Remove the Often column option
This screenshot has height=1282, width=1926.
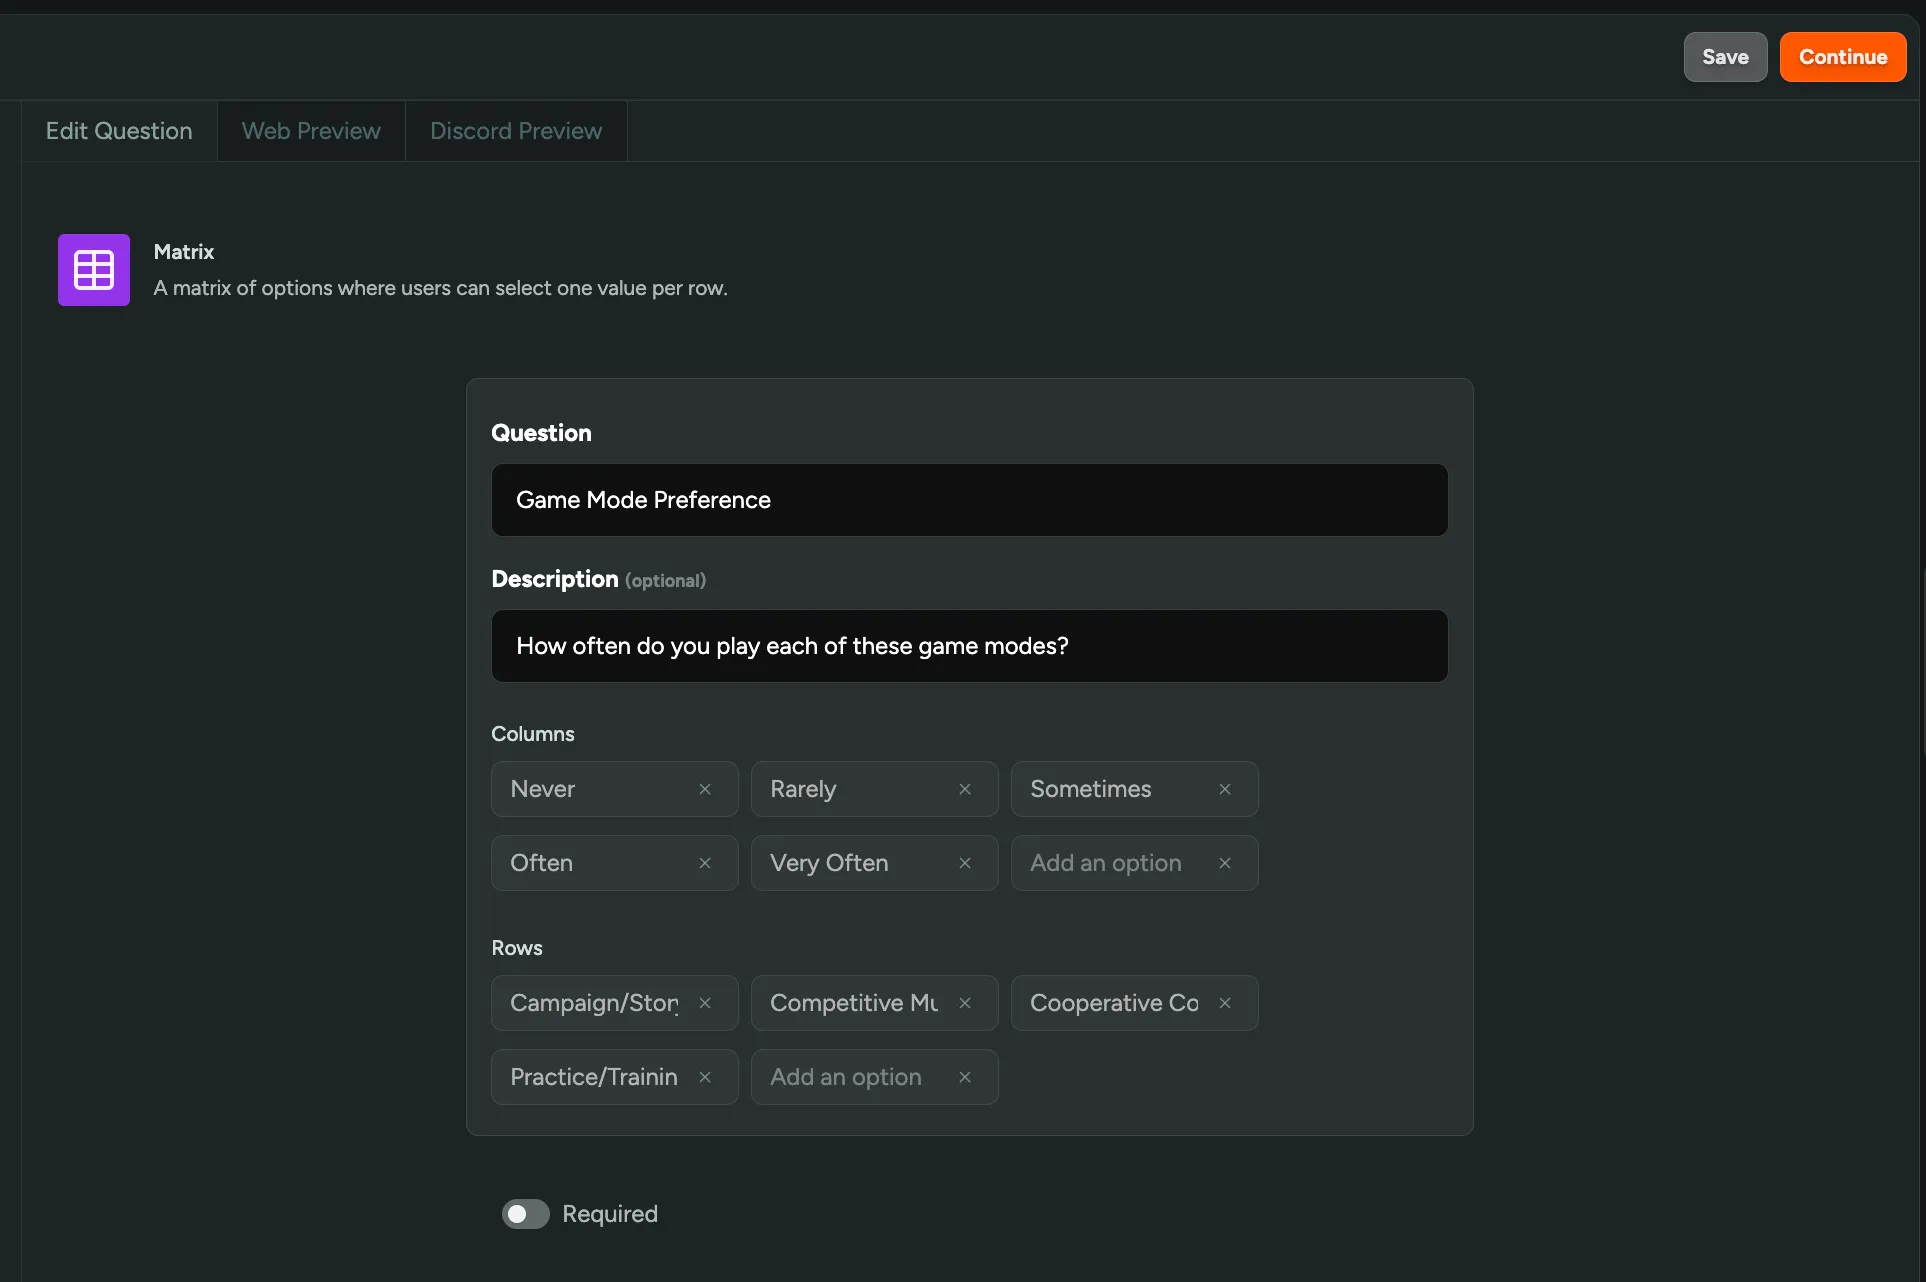point(705,863)
